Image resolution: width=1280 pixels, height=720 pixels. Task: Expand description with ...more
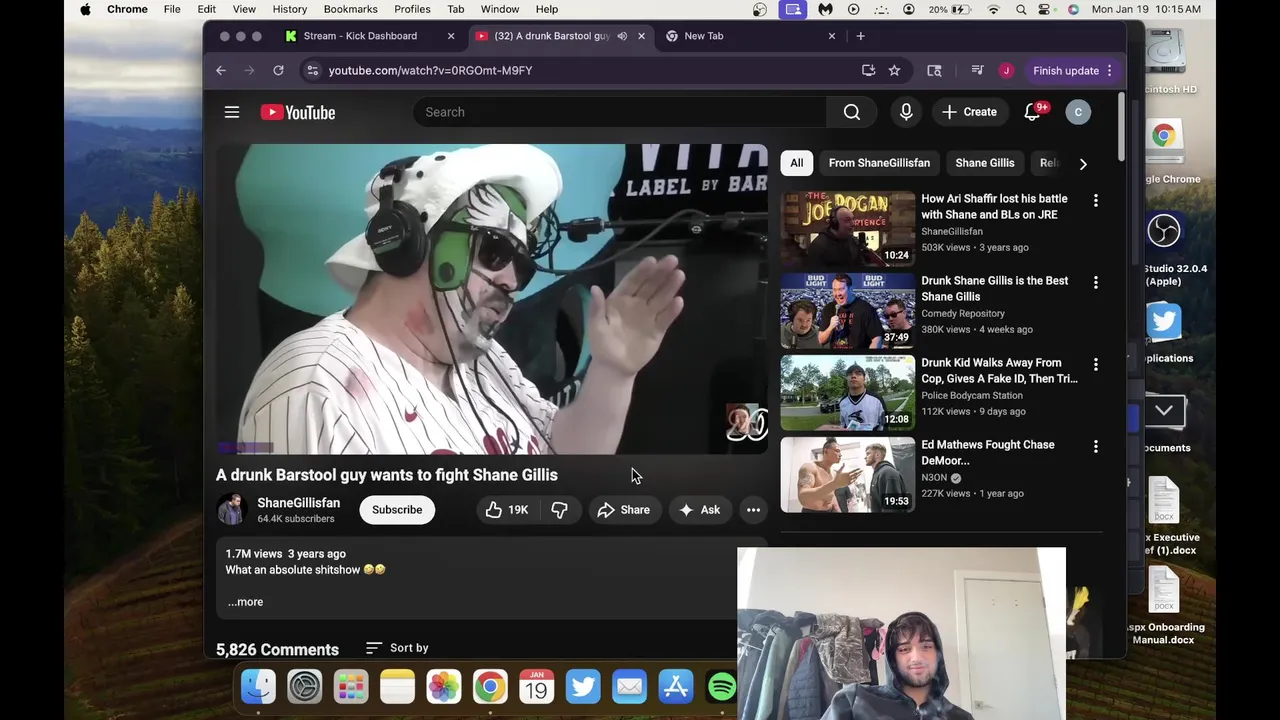[x=245, y=602]
